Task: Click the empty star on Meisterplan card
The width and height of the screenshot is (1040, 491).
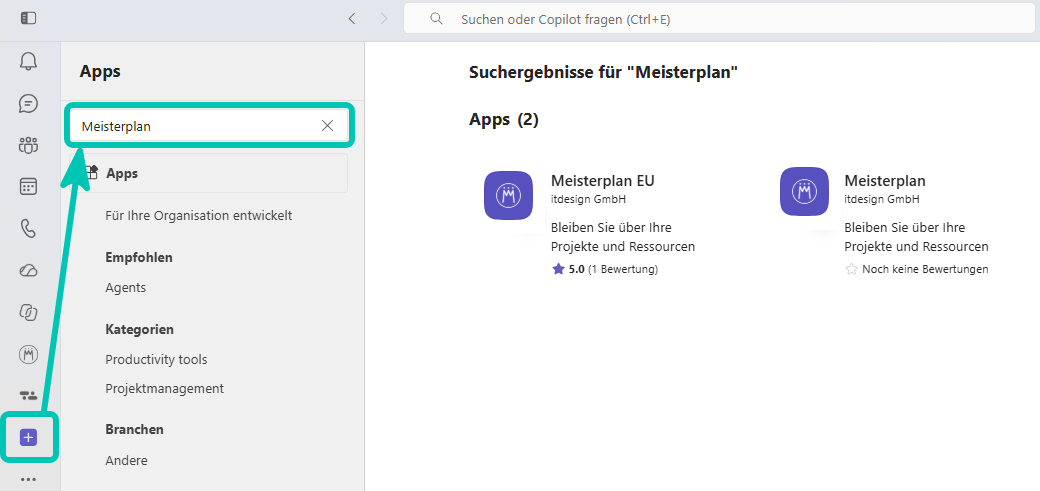Action: (852, 269)
